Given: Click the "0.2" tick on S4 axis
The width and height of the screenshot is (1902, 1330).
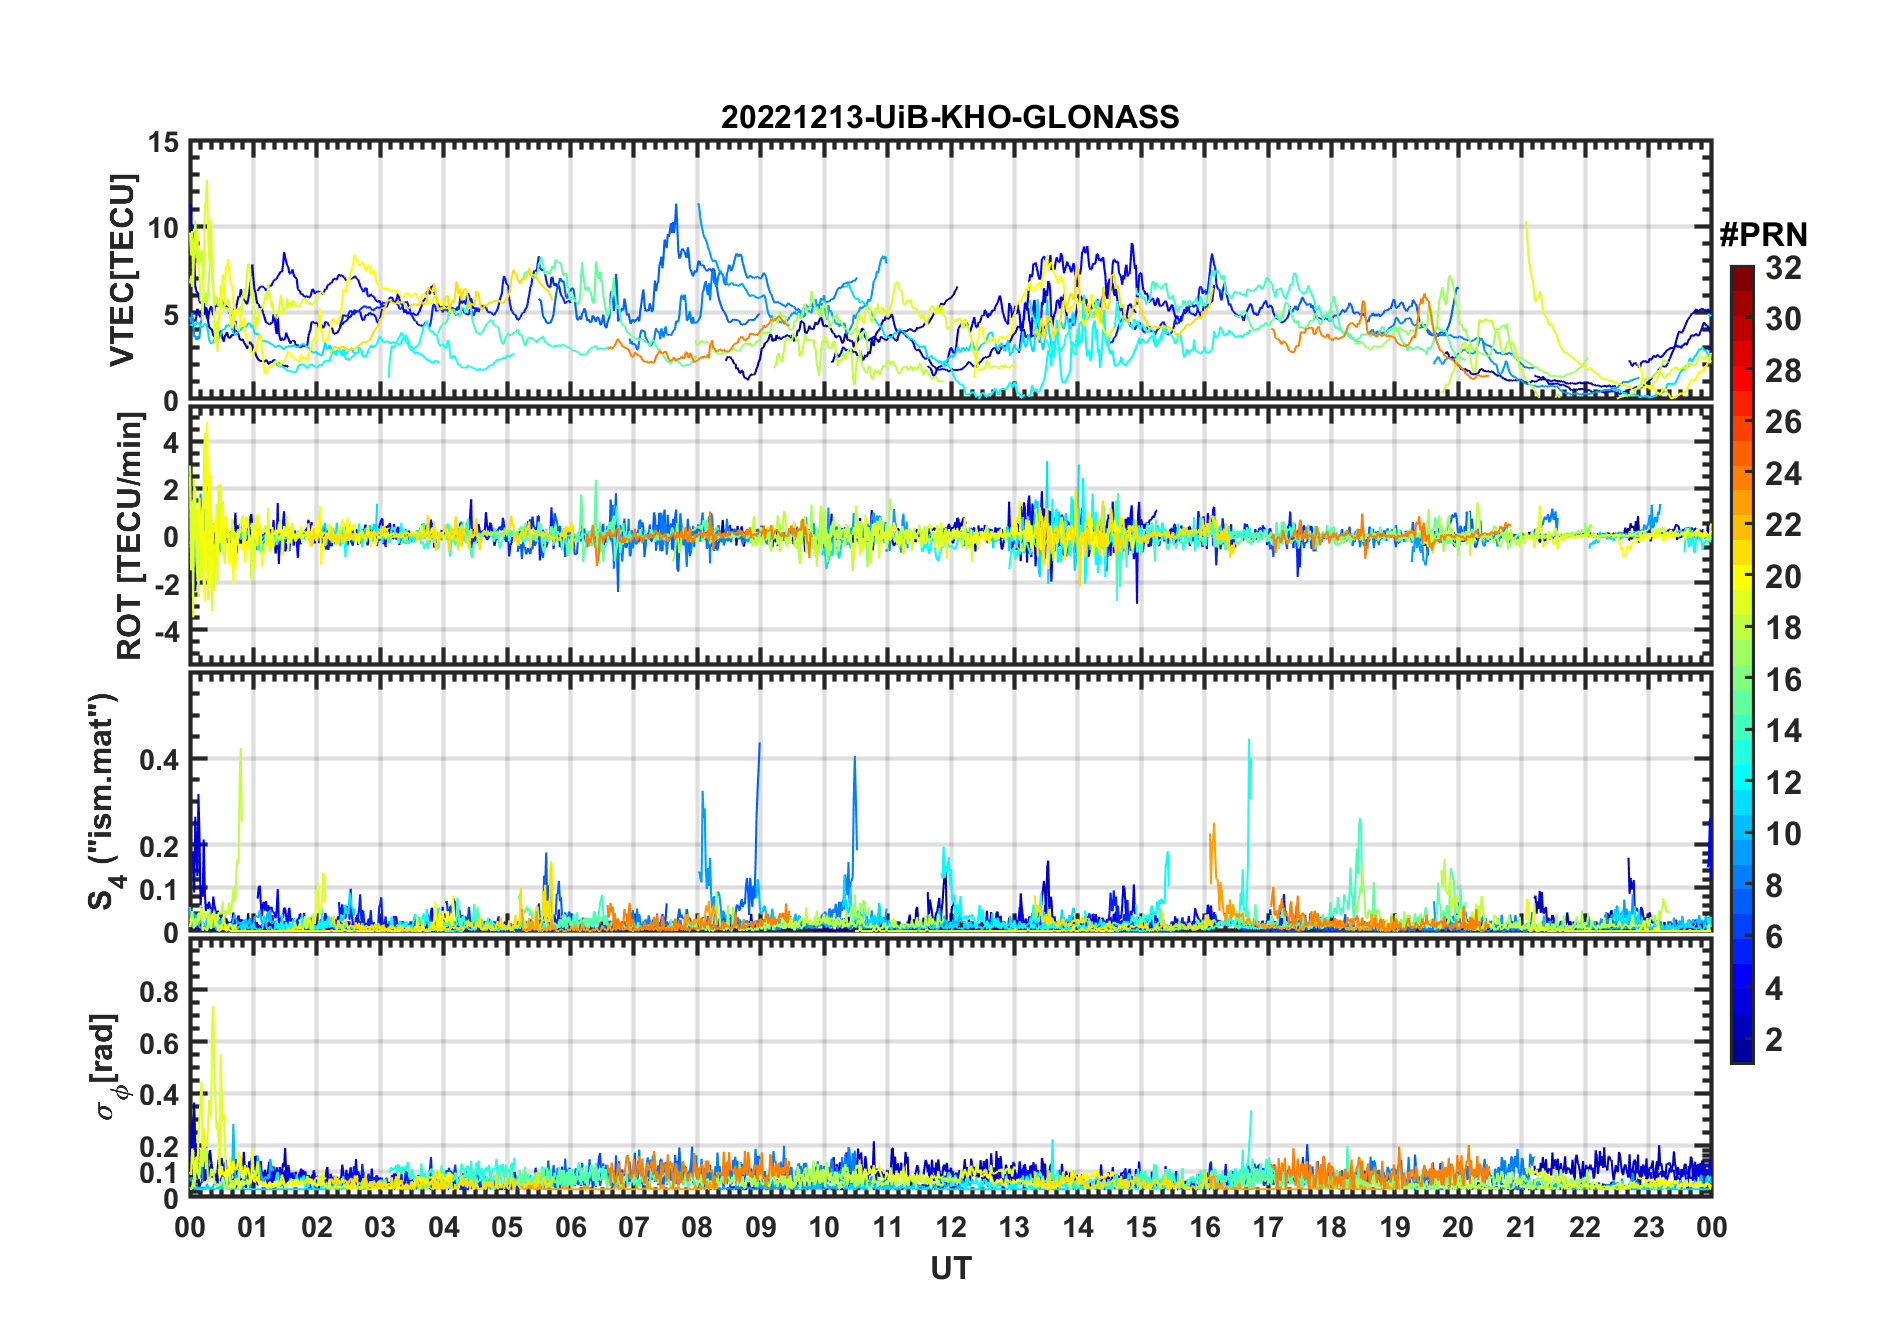Looking at the screenshot, I should (160, 846).
